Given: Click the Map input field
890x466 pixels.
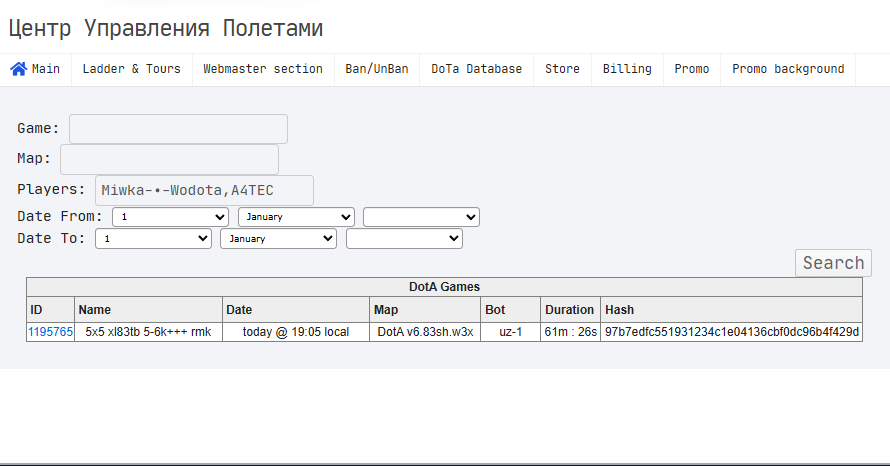Looking at the screenshot, I should [x=169, y=159].
